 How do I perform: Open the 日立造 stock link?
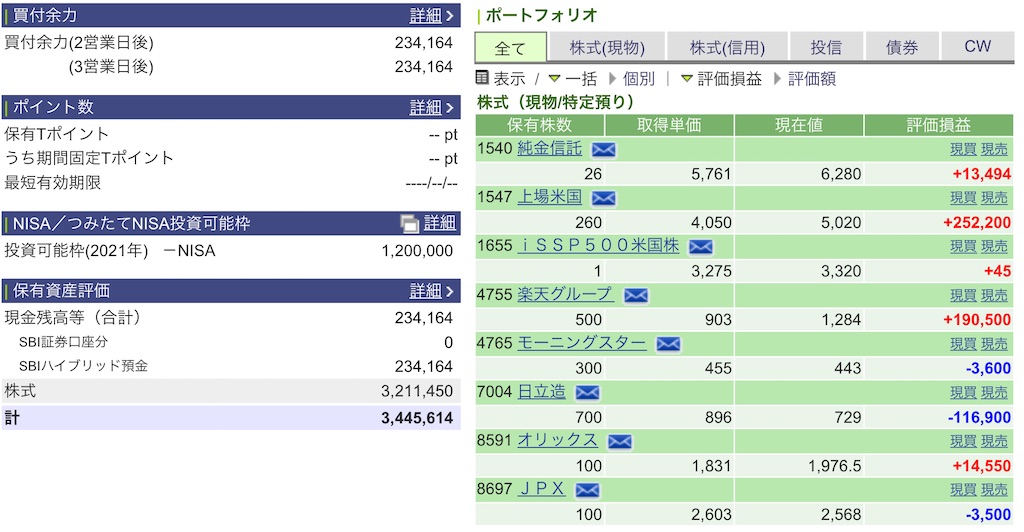541,392
